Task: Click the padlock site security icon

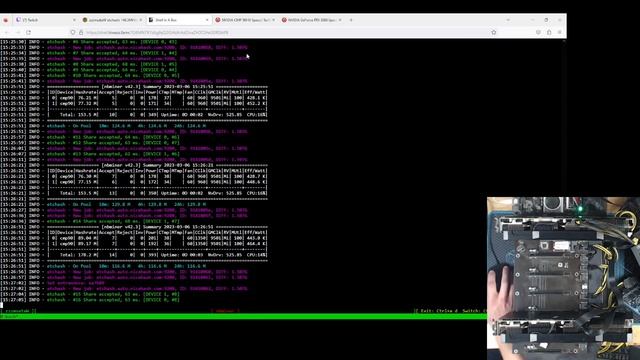Action: click(81, 32)
